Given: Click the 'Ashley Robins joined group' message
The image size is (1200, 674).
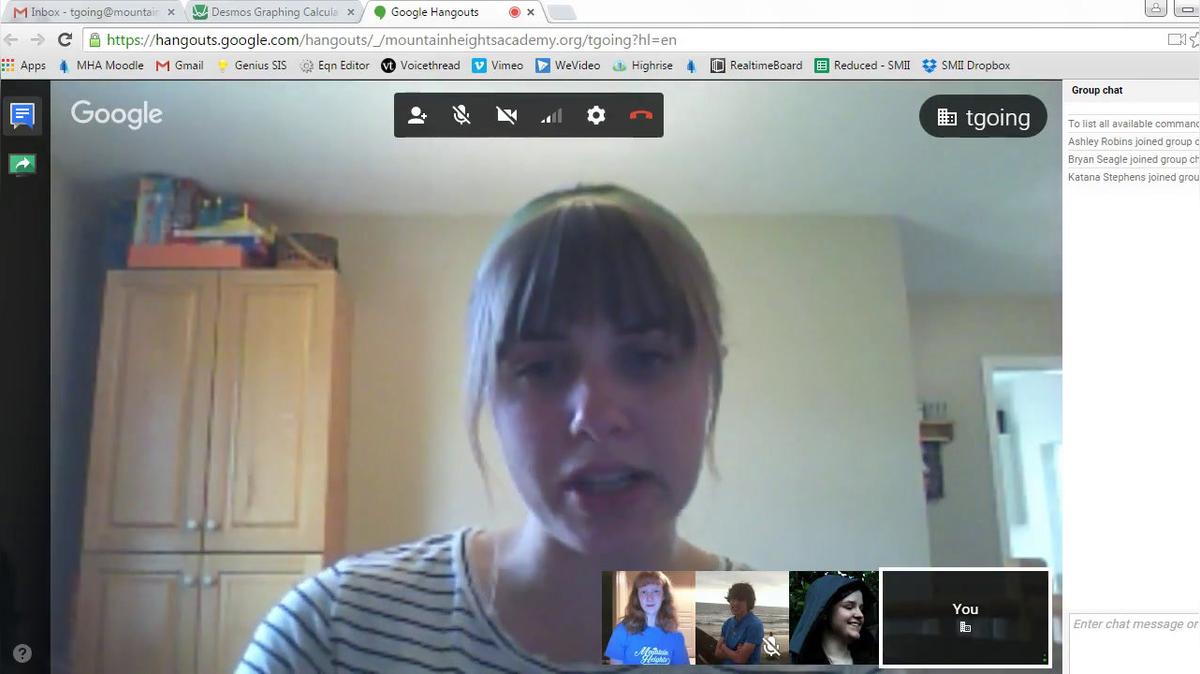Looking at the screenshot, I should pyautogui.click(x=1133, y=142).
